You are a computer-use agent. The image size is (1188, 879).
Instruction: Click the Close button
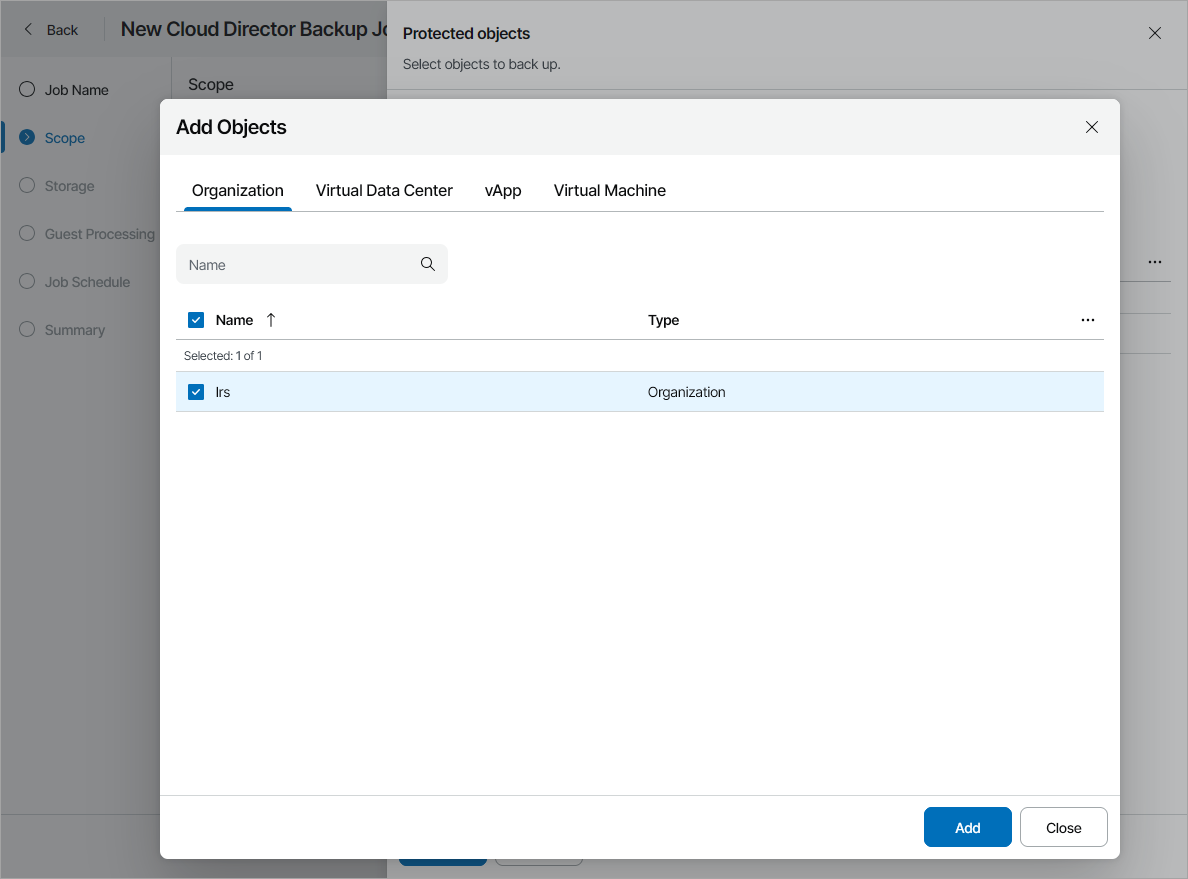click(1063, 827)
